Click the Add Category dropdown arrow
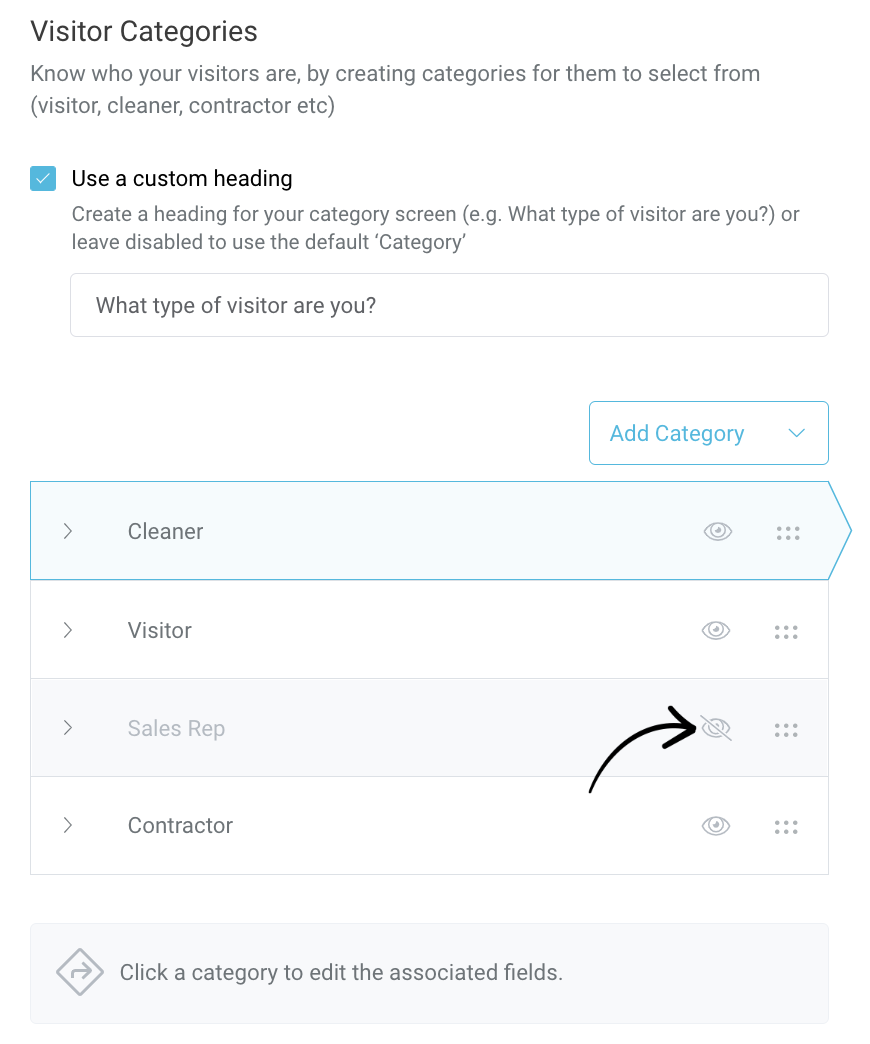The width and height of the screenshot is (870, 1044). point(797,433)
